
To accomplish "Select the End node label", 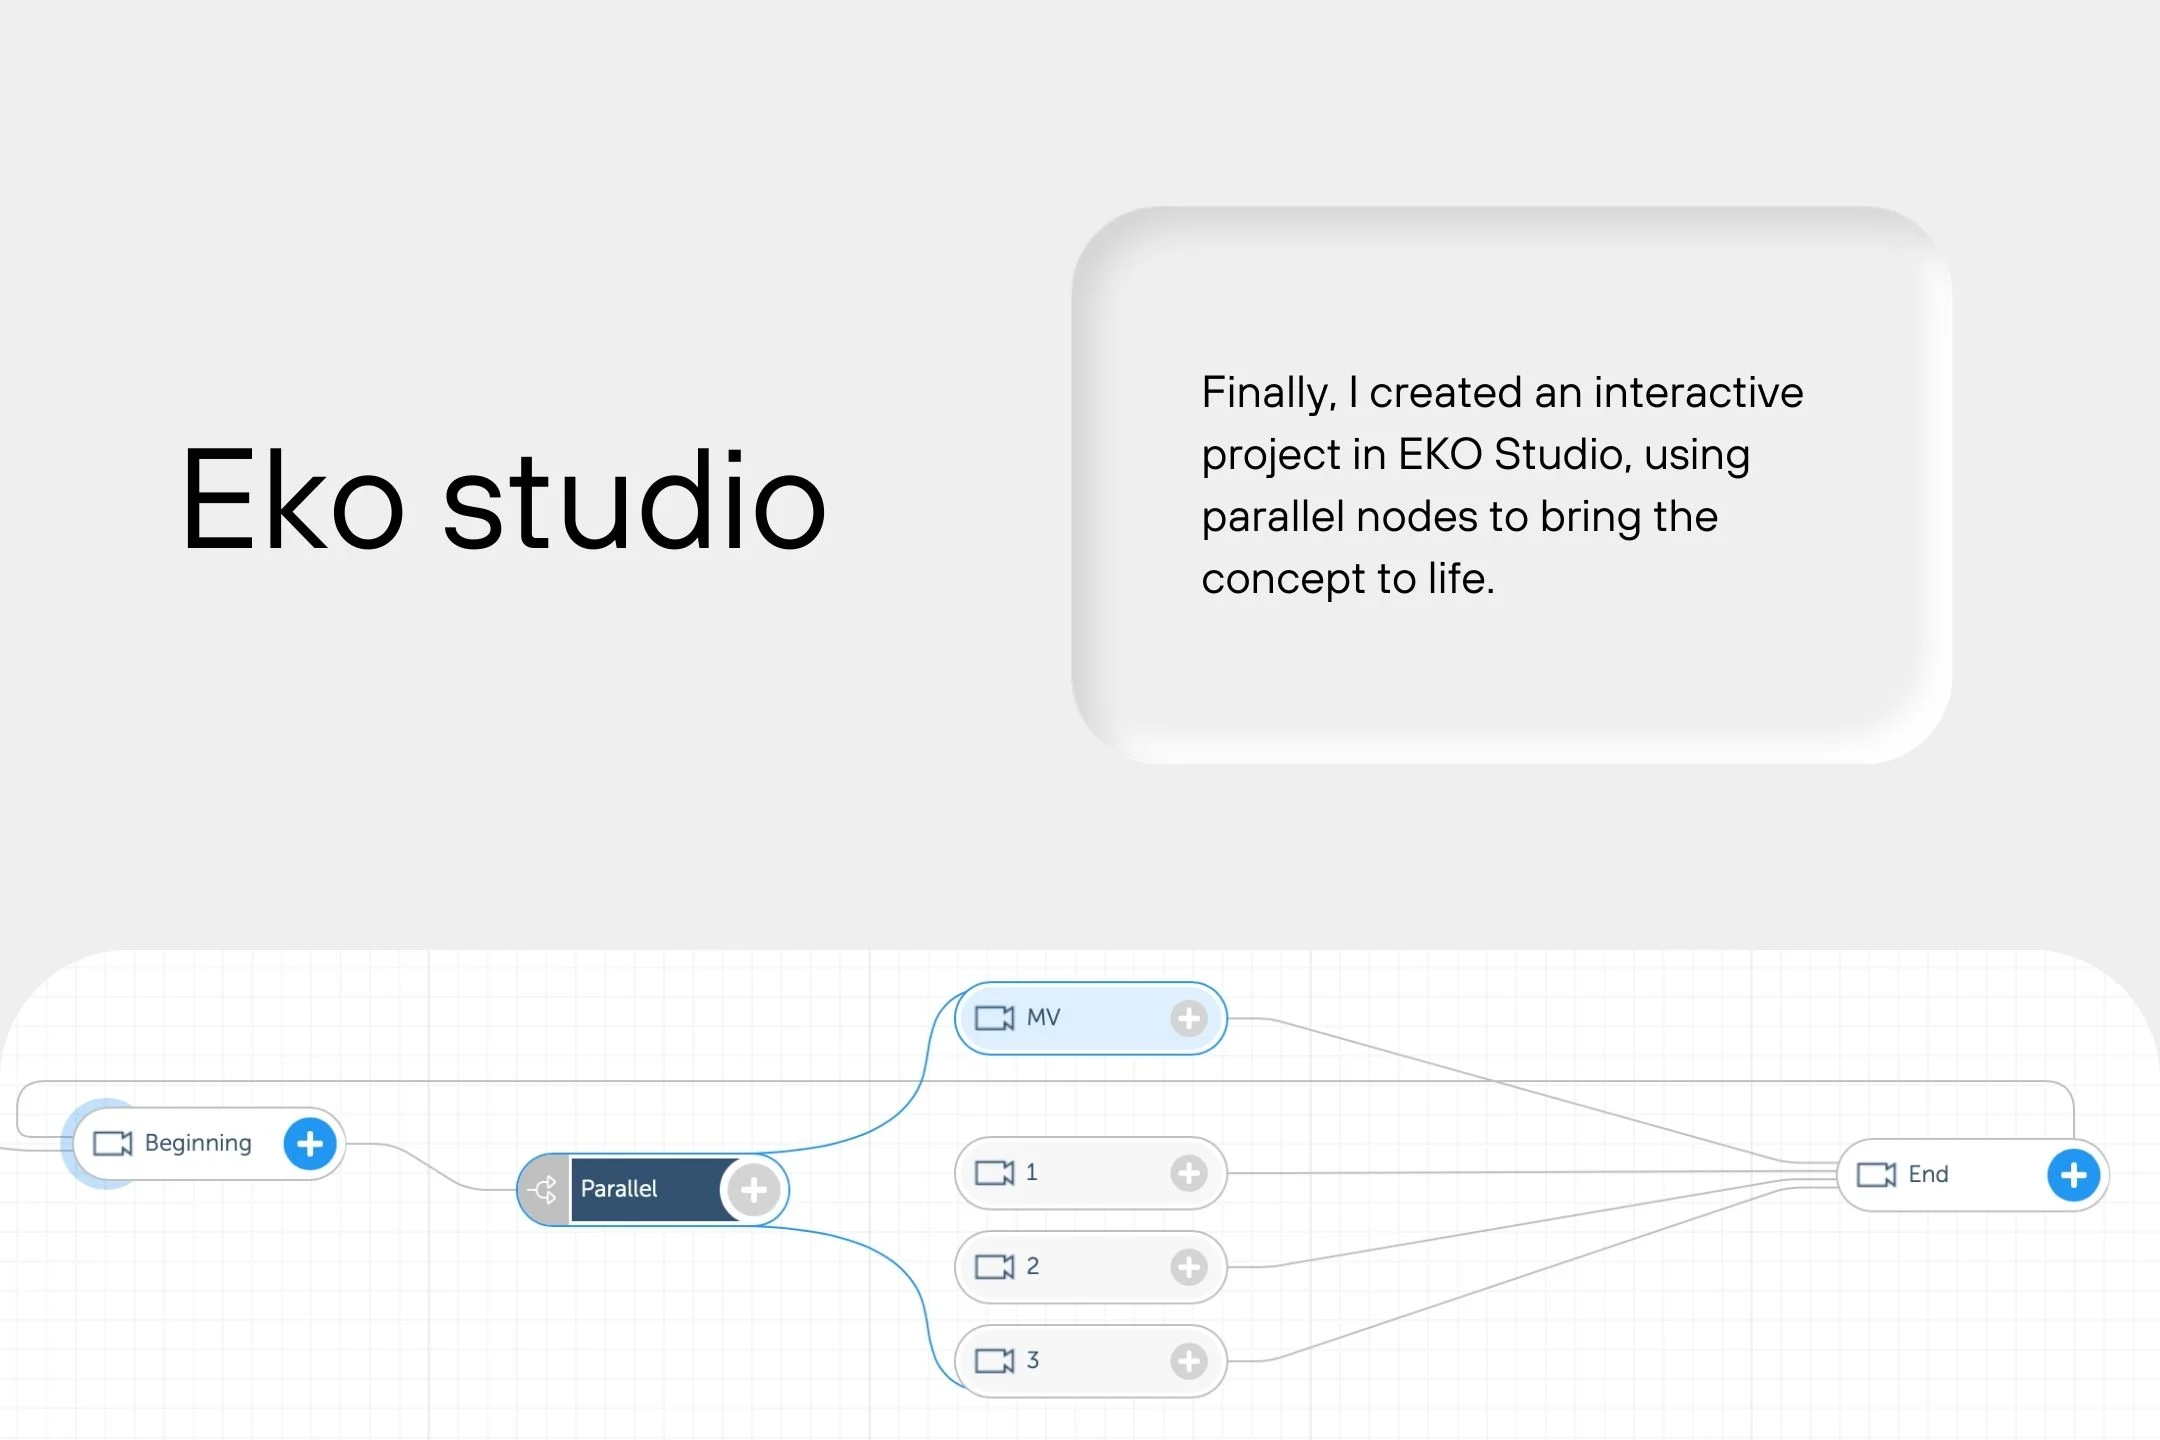I will click(x=1928, y=1175).
